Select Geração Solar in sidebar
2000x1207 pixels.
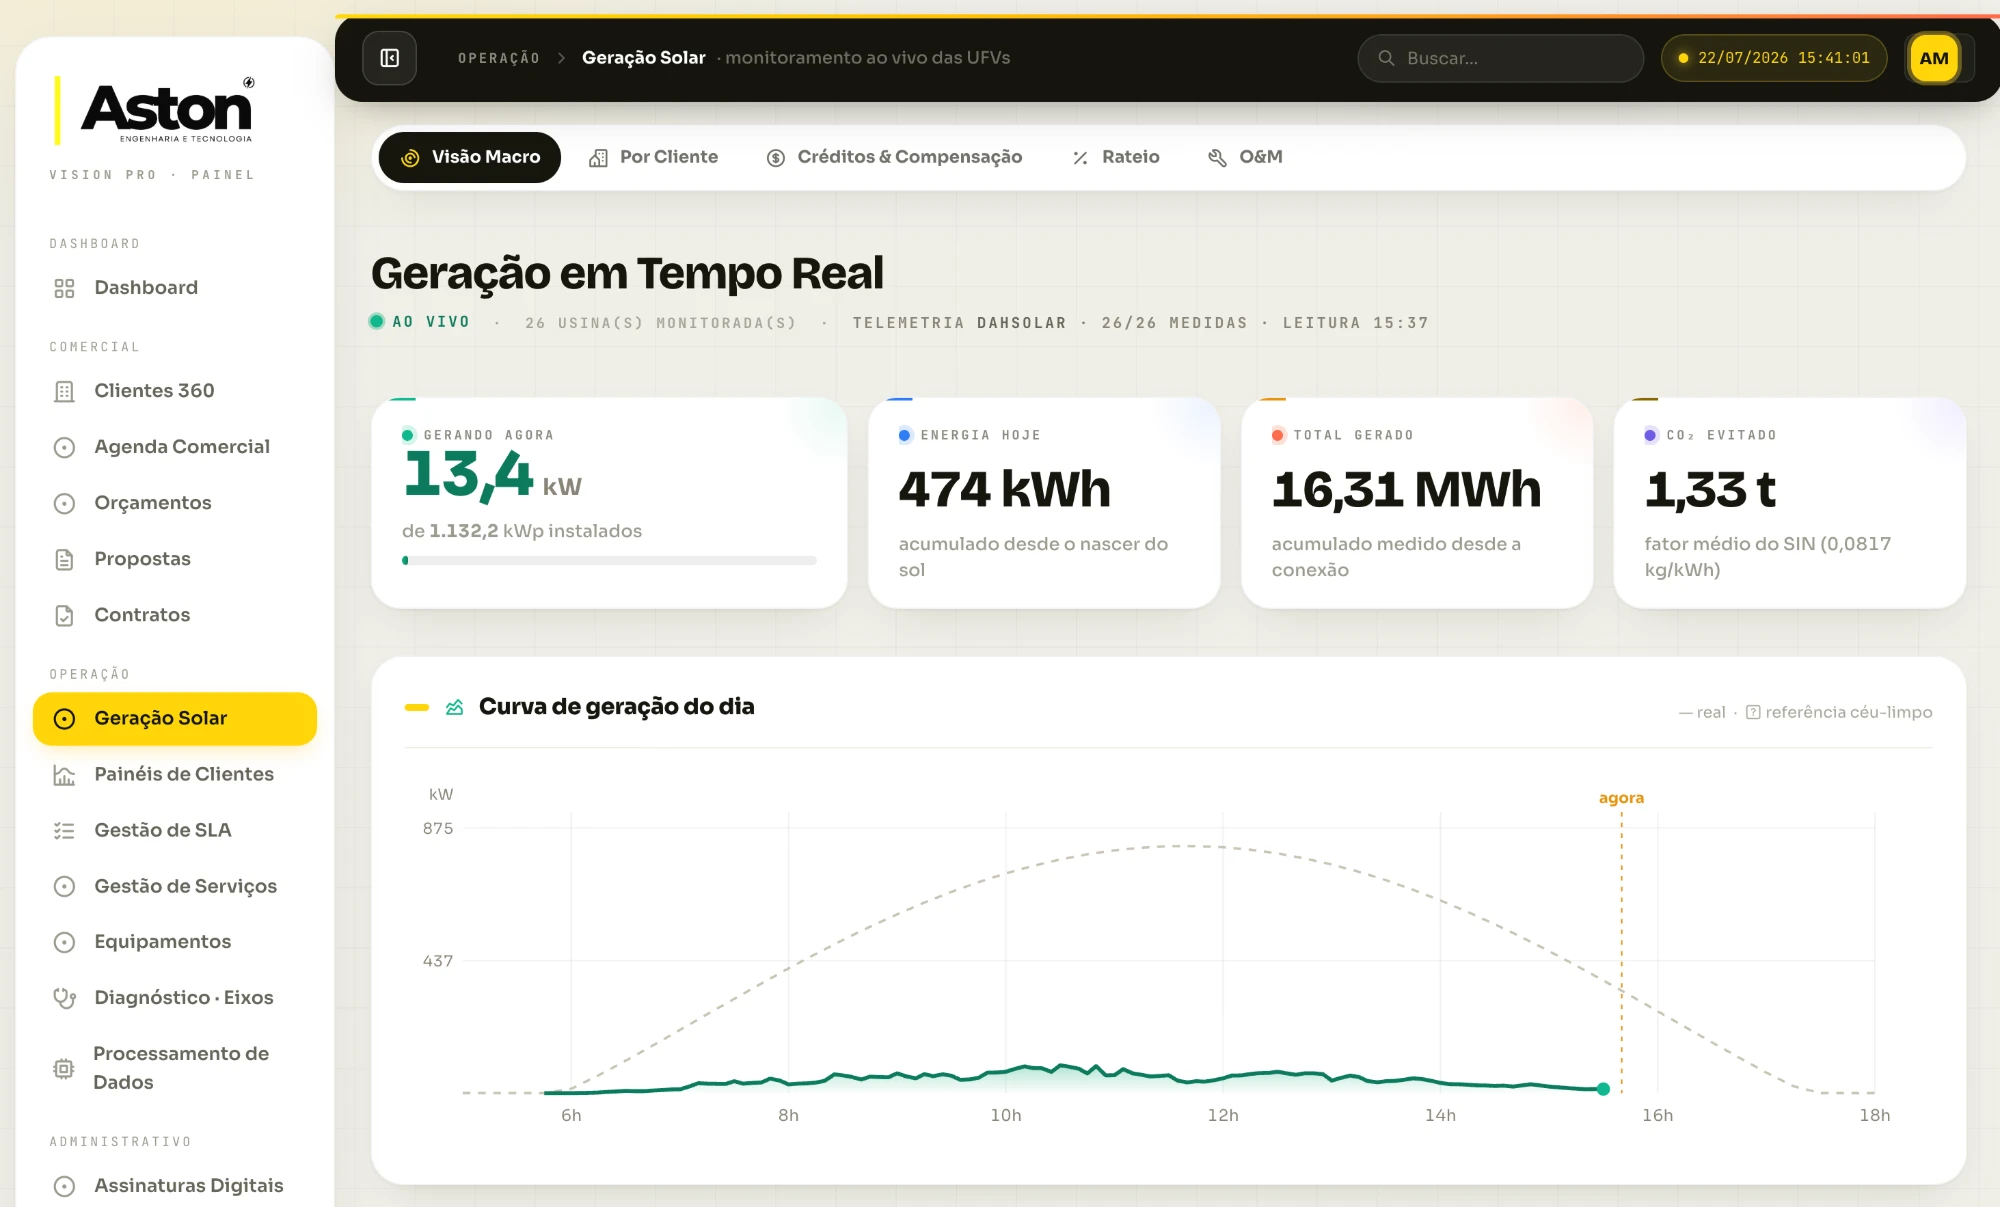pos(175,719)
